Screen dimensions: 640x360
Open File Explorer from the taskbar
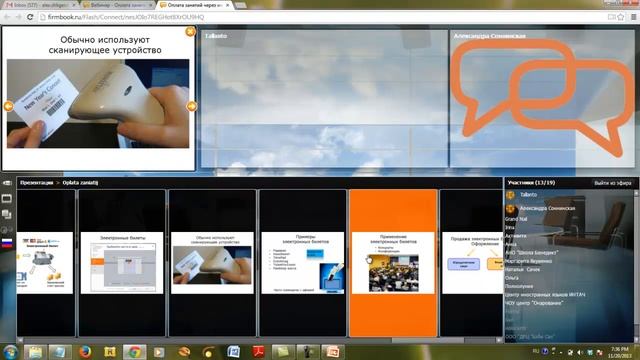pyautogui.click(x=35, y=352)
